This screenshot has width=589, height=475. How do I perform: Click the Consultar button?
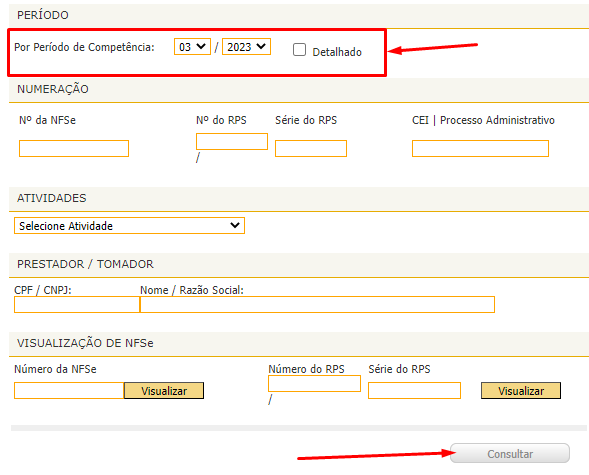click(510, 453)
